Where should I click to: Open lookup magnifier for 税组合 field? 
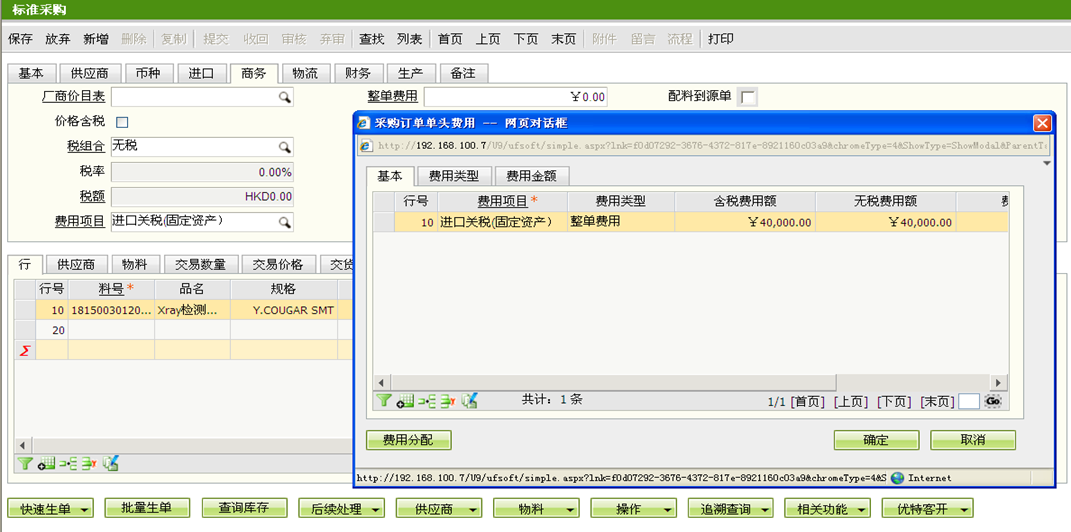coord(284,147)
